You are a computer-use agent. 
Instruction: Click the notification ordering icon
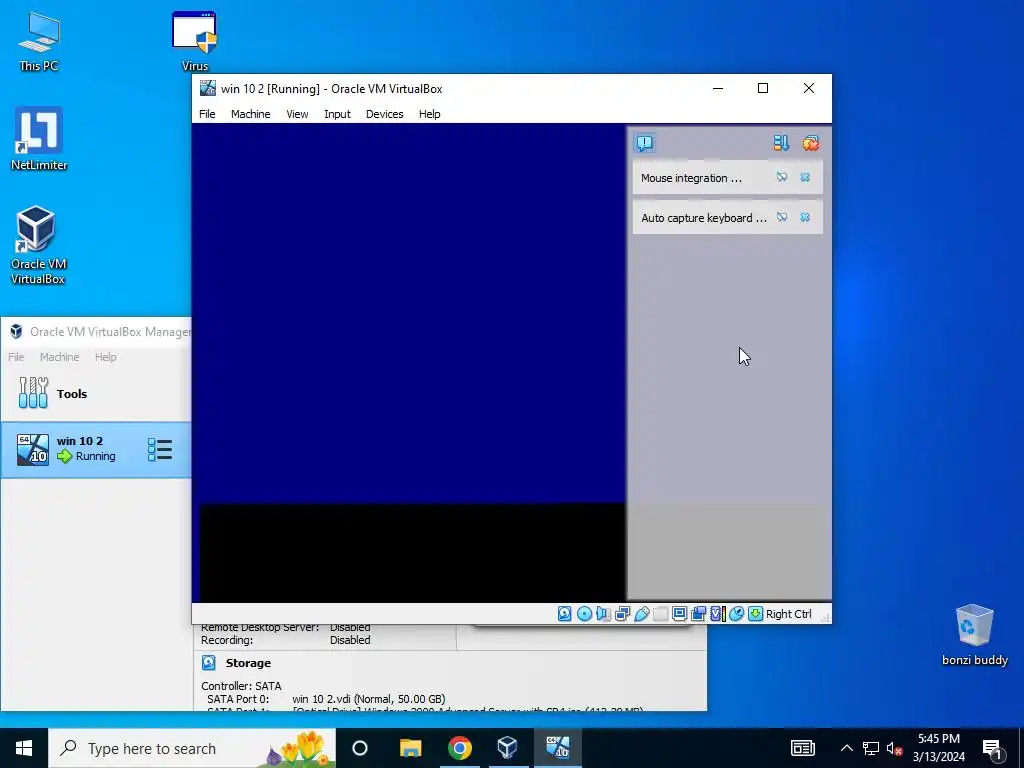click(x=781, y=143)
